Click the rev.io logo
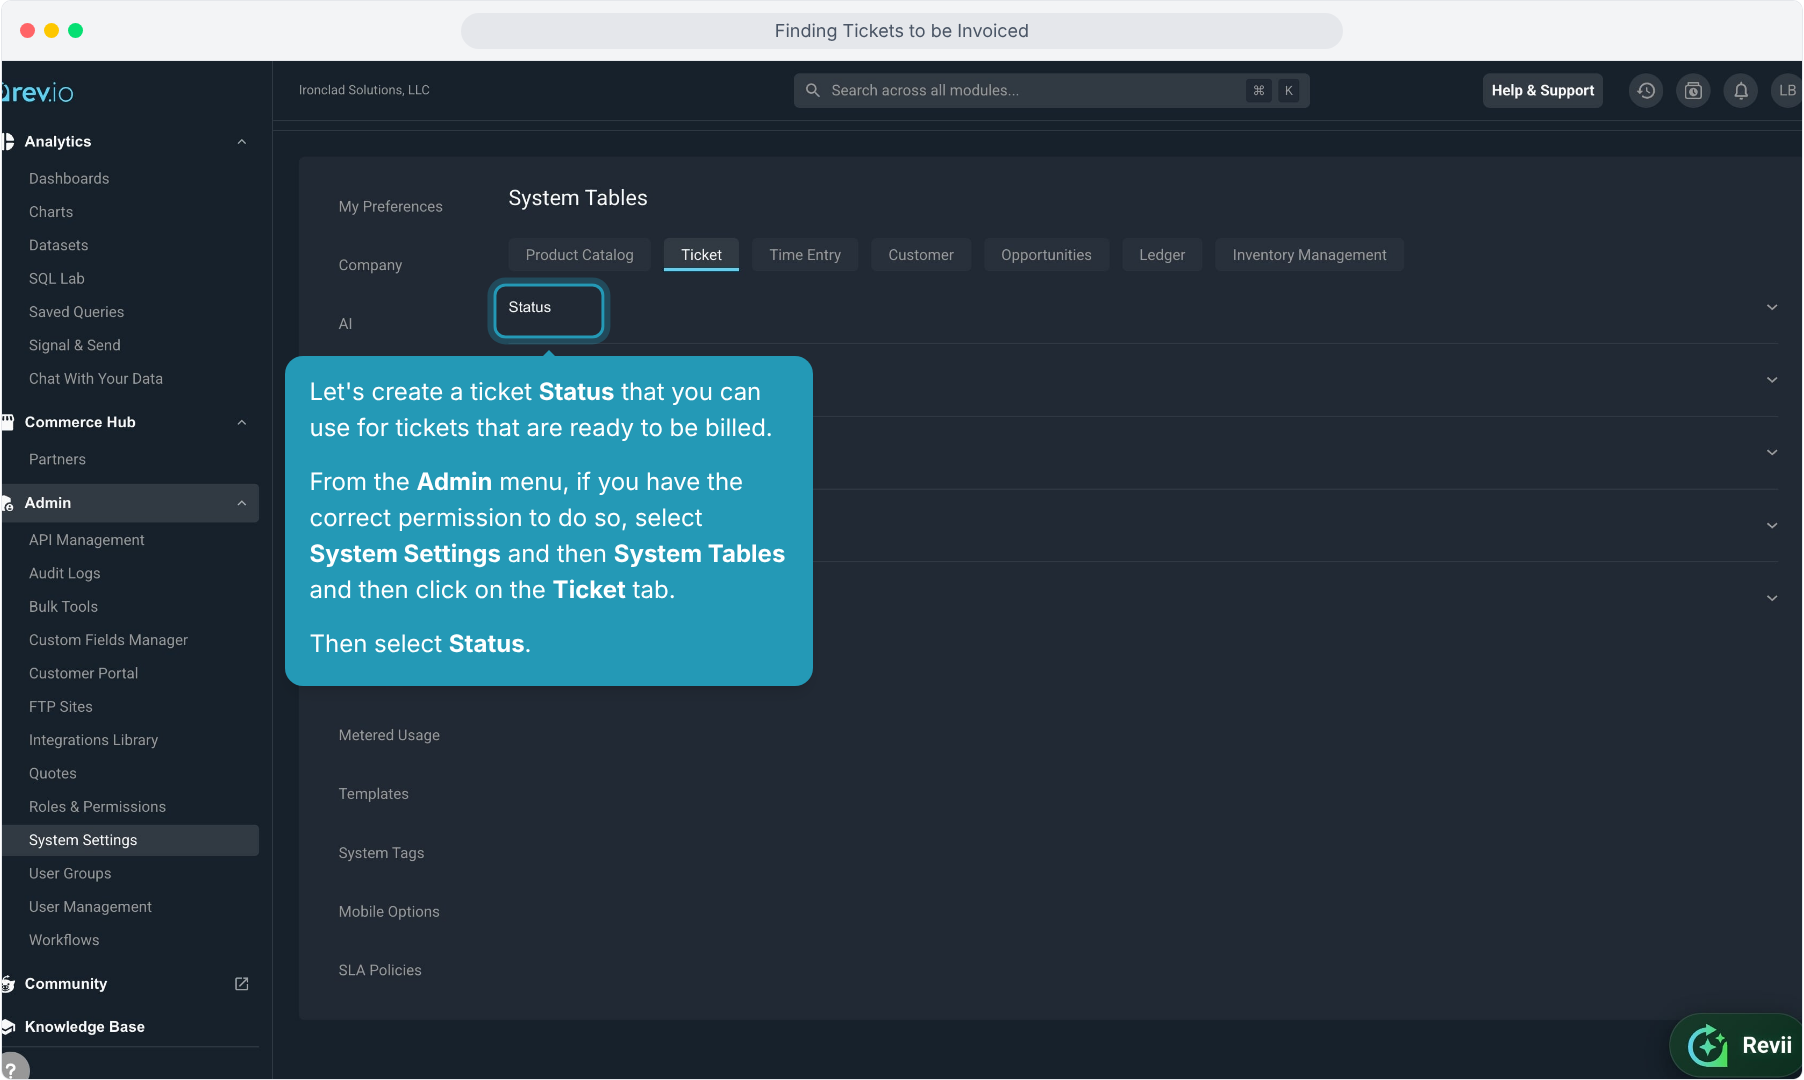 (38, 93)
